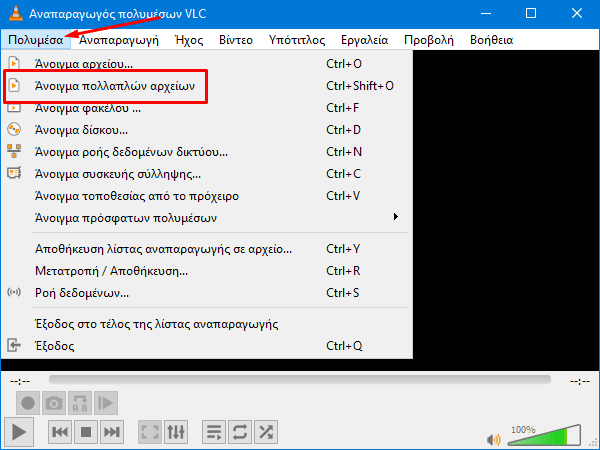Skip to previous media track
Viewport: 600px width, 450px height.
pos(60,432)
